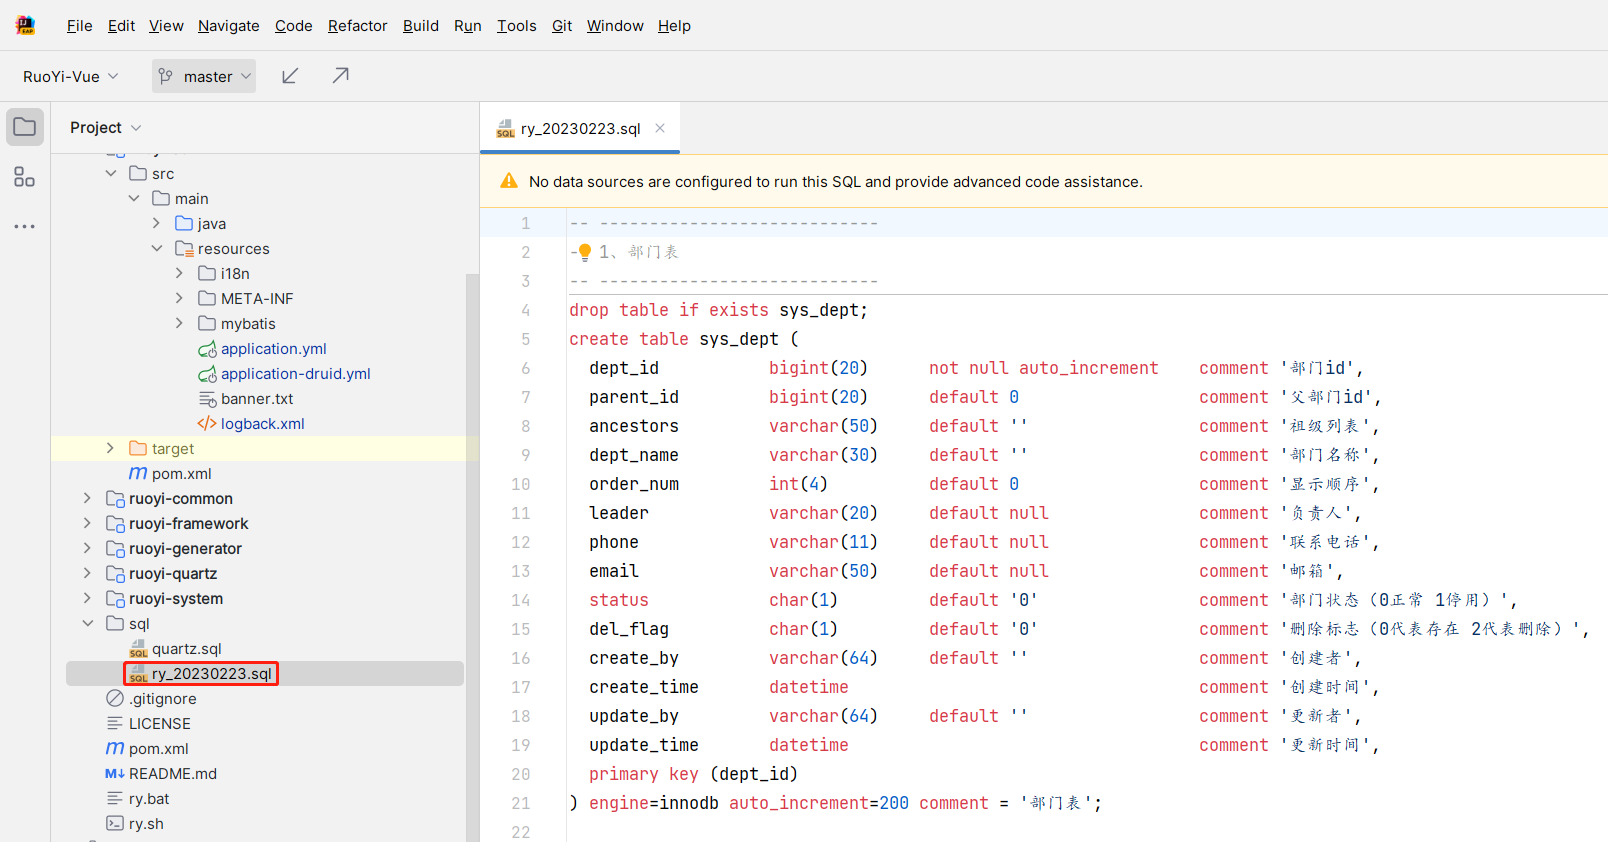The width and height of the screenshot is (1608, 842).
Task: Click the warning triangle in notification banner
Action: 509,181
